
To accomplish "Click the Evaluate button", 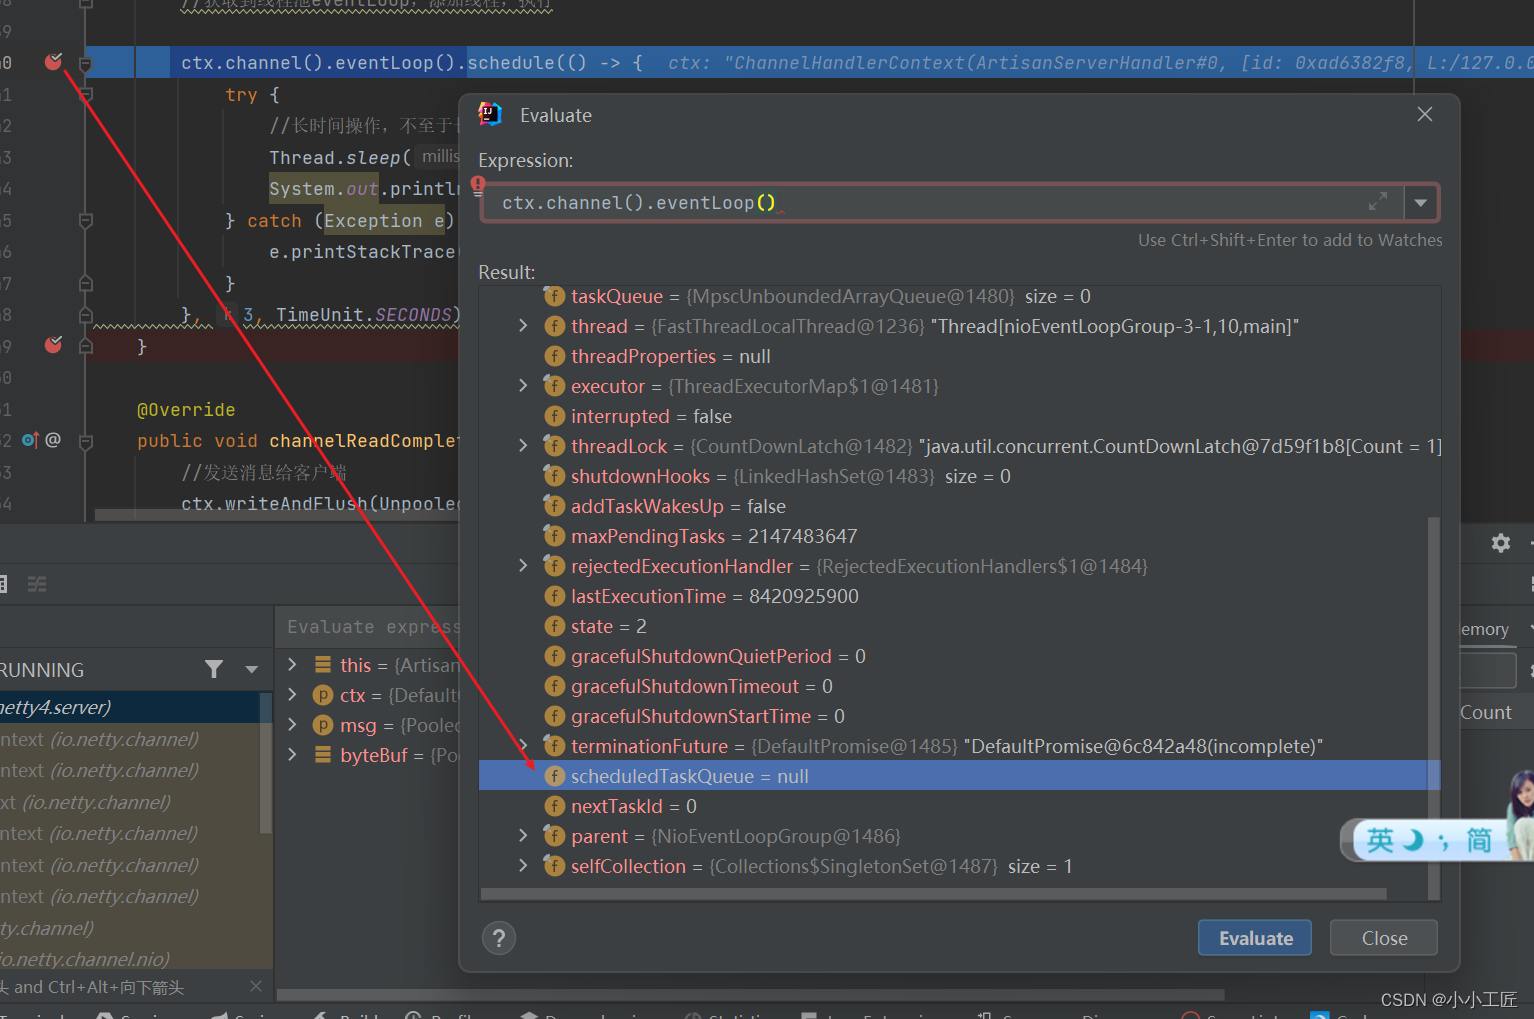I will pos(1255,938).
